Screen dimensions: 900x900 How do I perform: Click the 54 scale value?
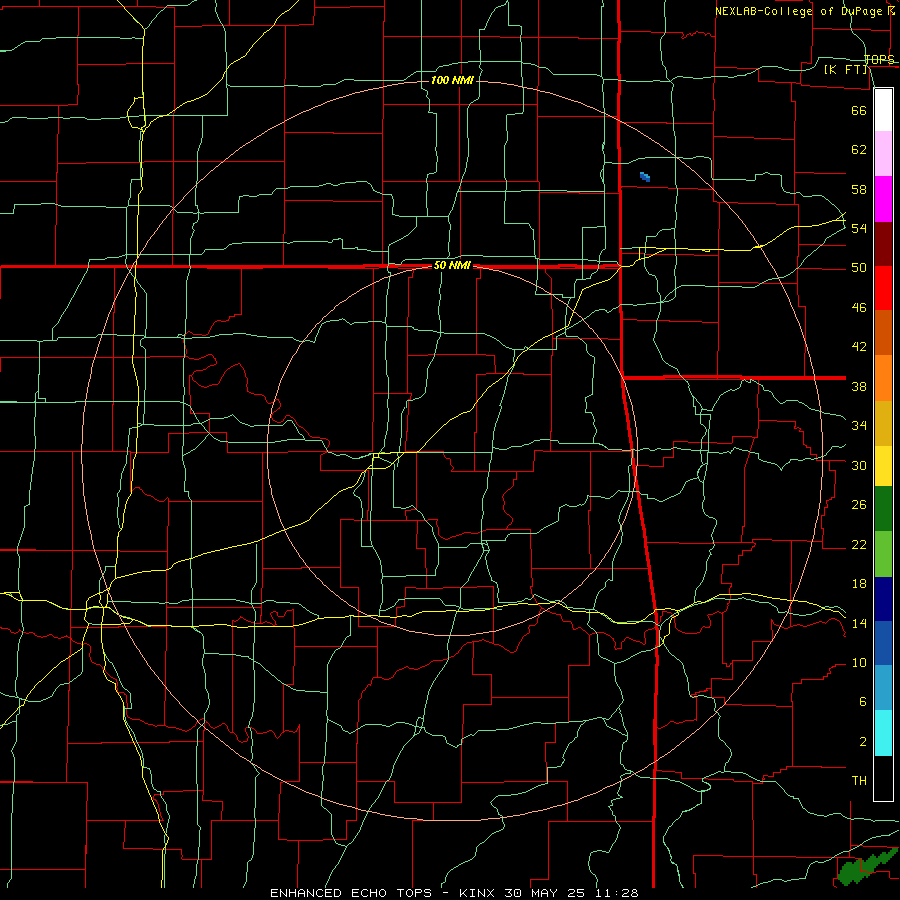[859, 228]
